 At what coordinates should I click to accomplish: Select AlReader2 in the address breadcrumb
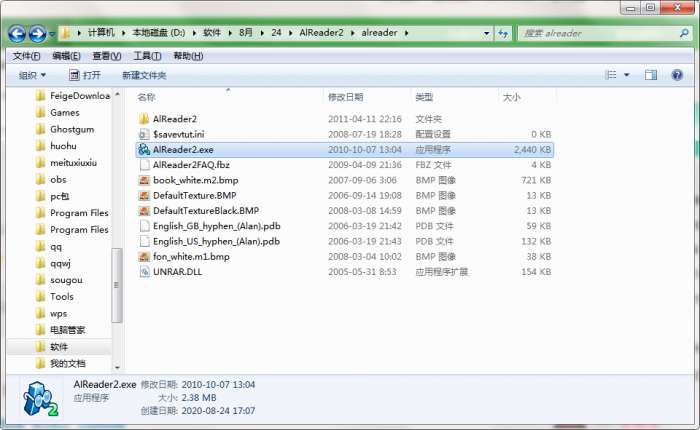321,33
